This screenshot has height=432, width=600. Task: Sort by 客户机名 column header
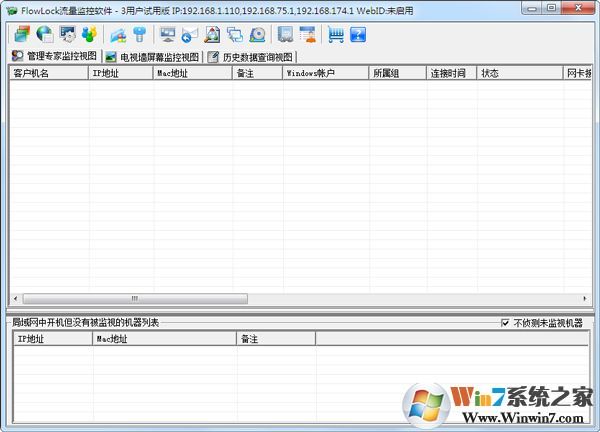tap(49, 73)
